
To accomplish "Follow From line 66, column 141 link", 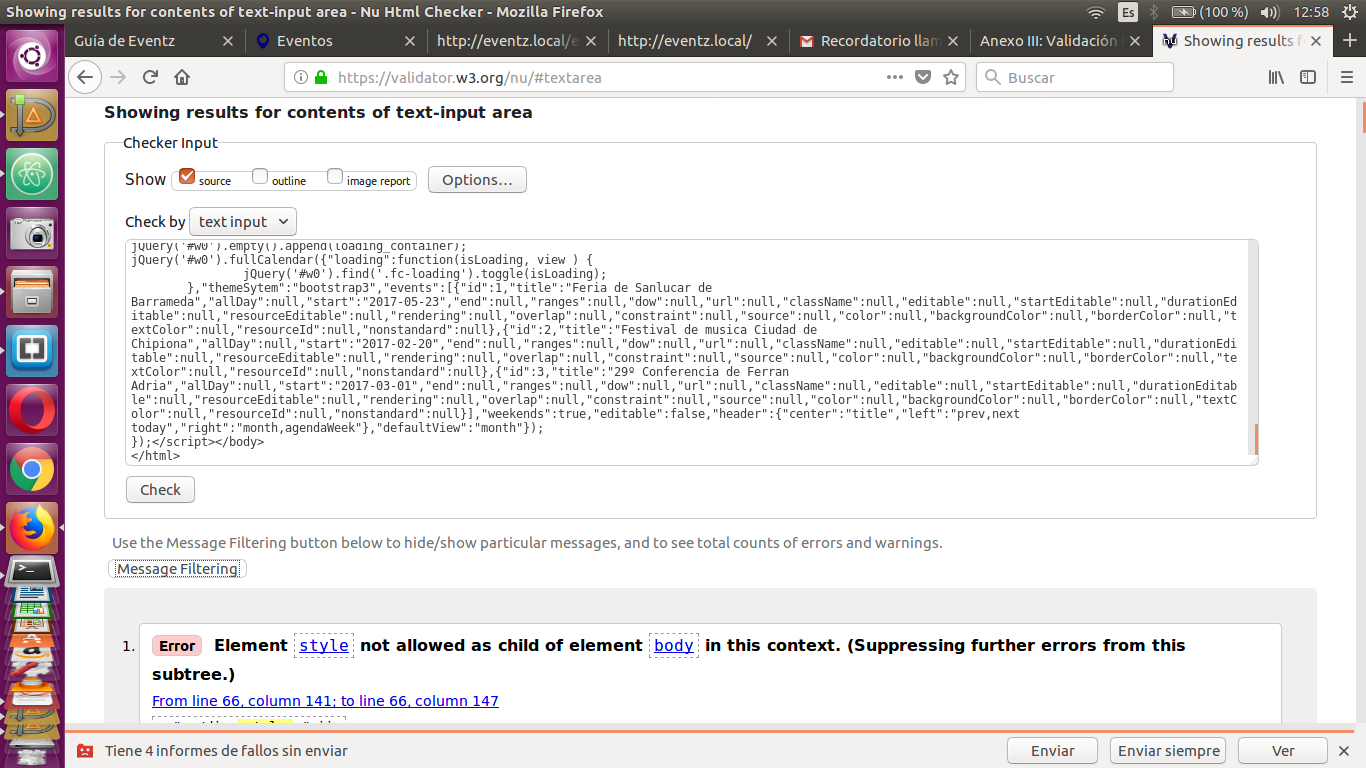I will tap(325, 701).
